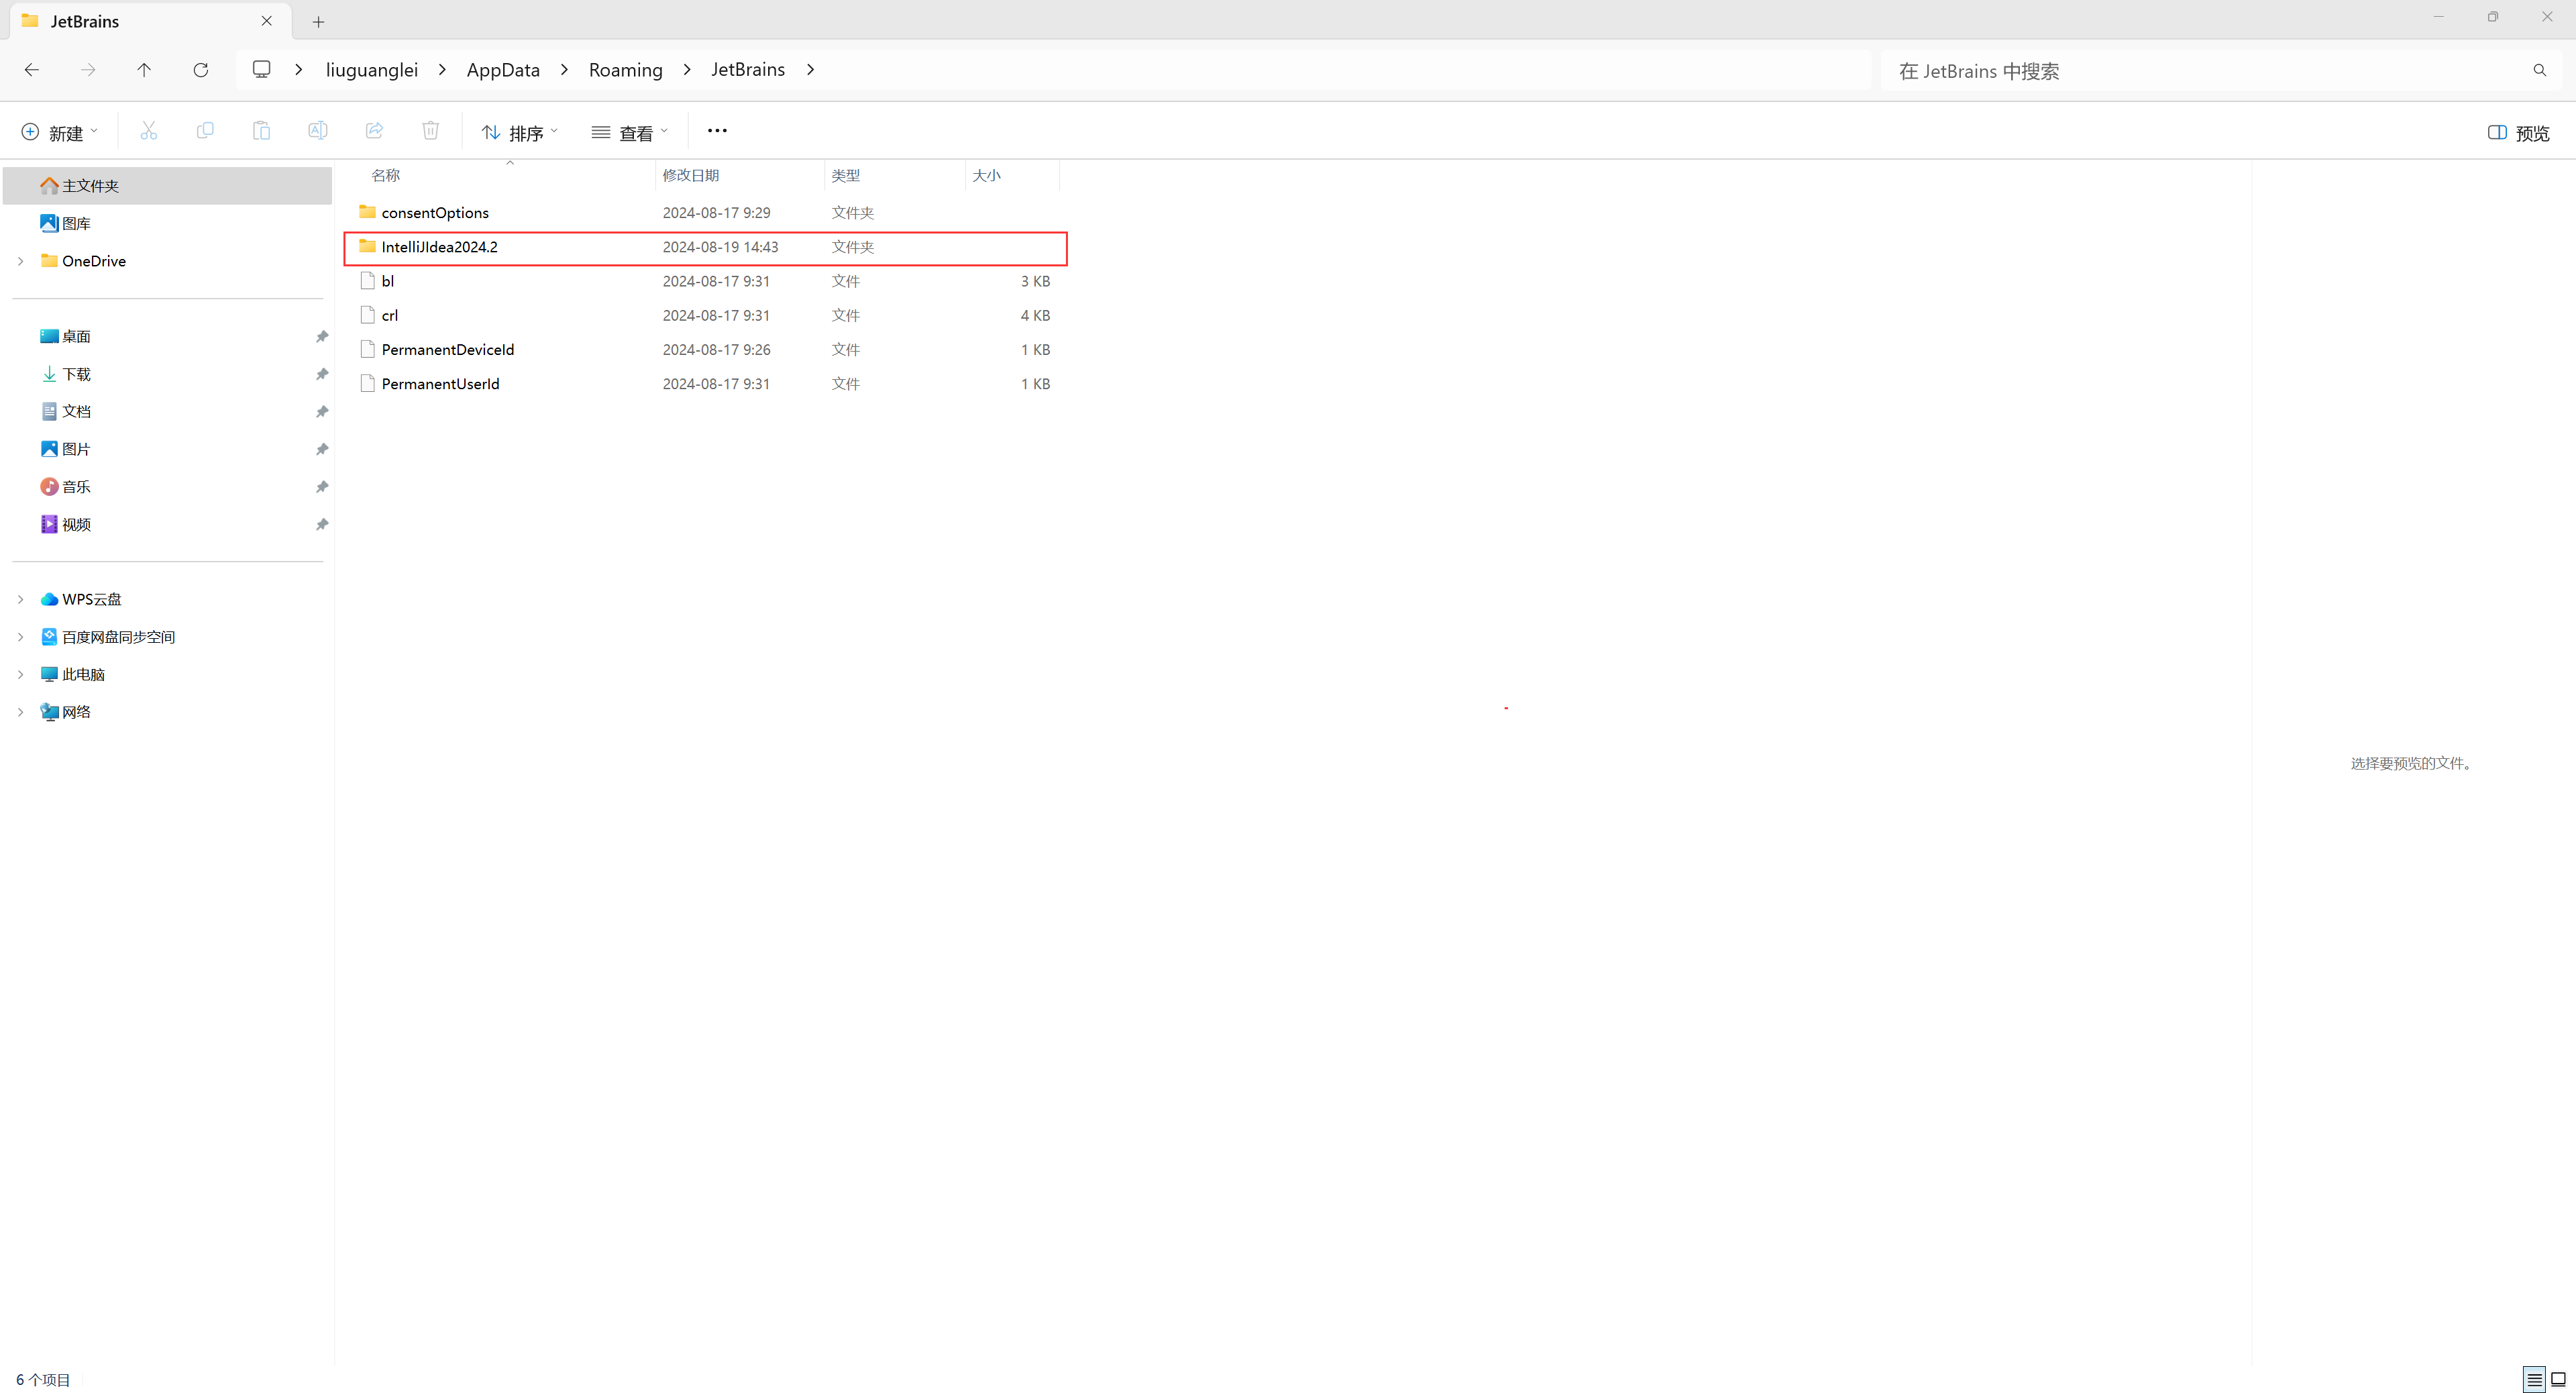Click the Rename icon in toolbar
This screenshot has width=2576, height=1393.
tap(317, 131)
